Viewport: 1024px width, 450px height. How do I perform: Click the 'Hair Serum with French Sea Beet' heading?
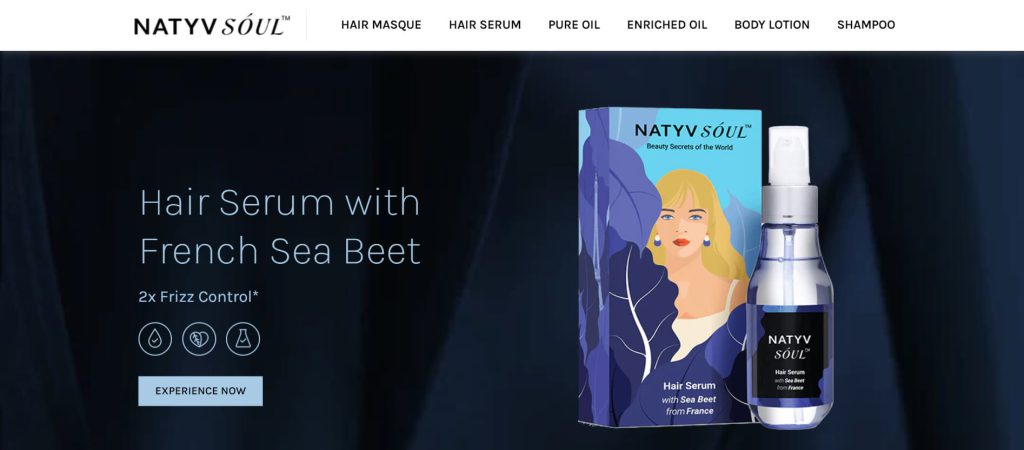pos(280,226)
